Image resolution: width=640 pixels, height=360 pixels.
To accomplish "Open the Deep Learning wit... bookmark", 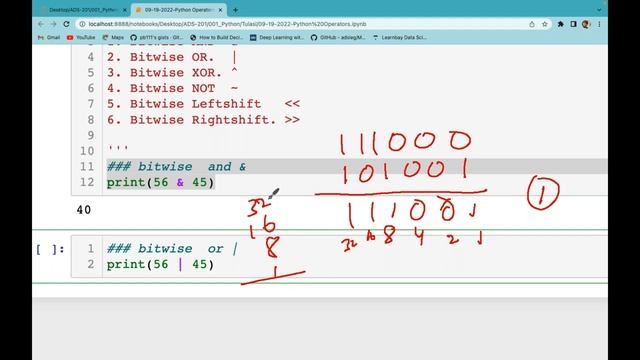I will [x=277, y=37].
